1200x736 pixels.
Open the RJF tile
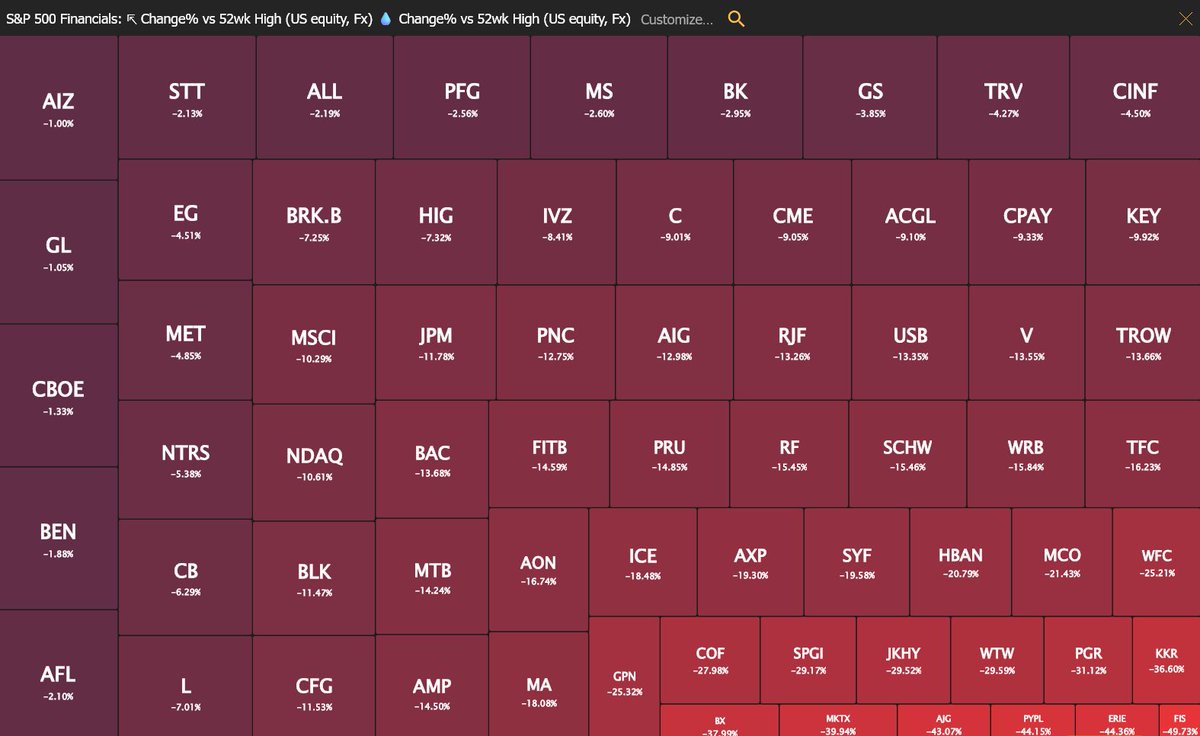[793, 343]
